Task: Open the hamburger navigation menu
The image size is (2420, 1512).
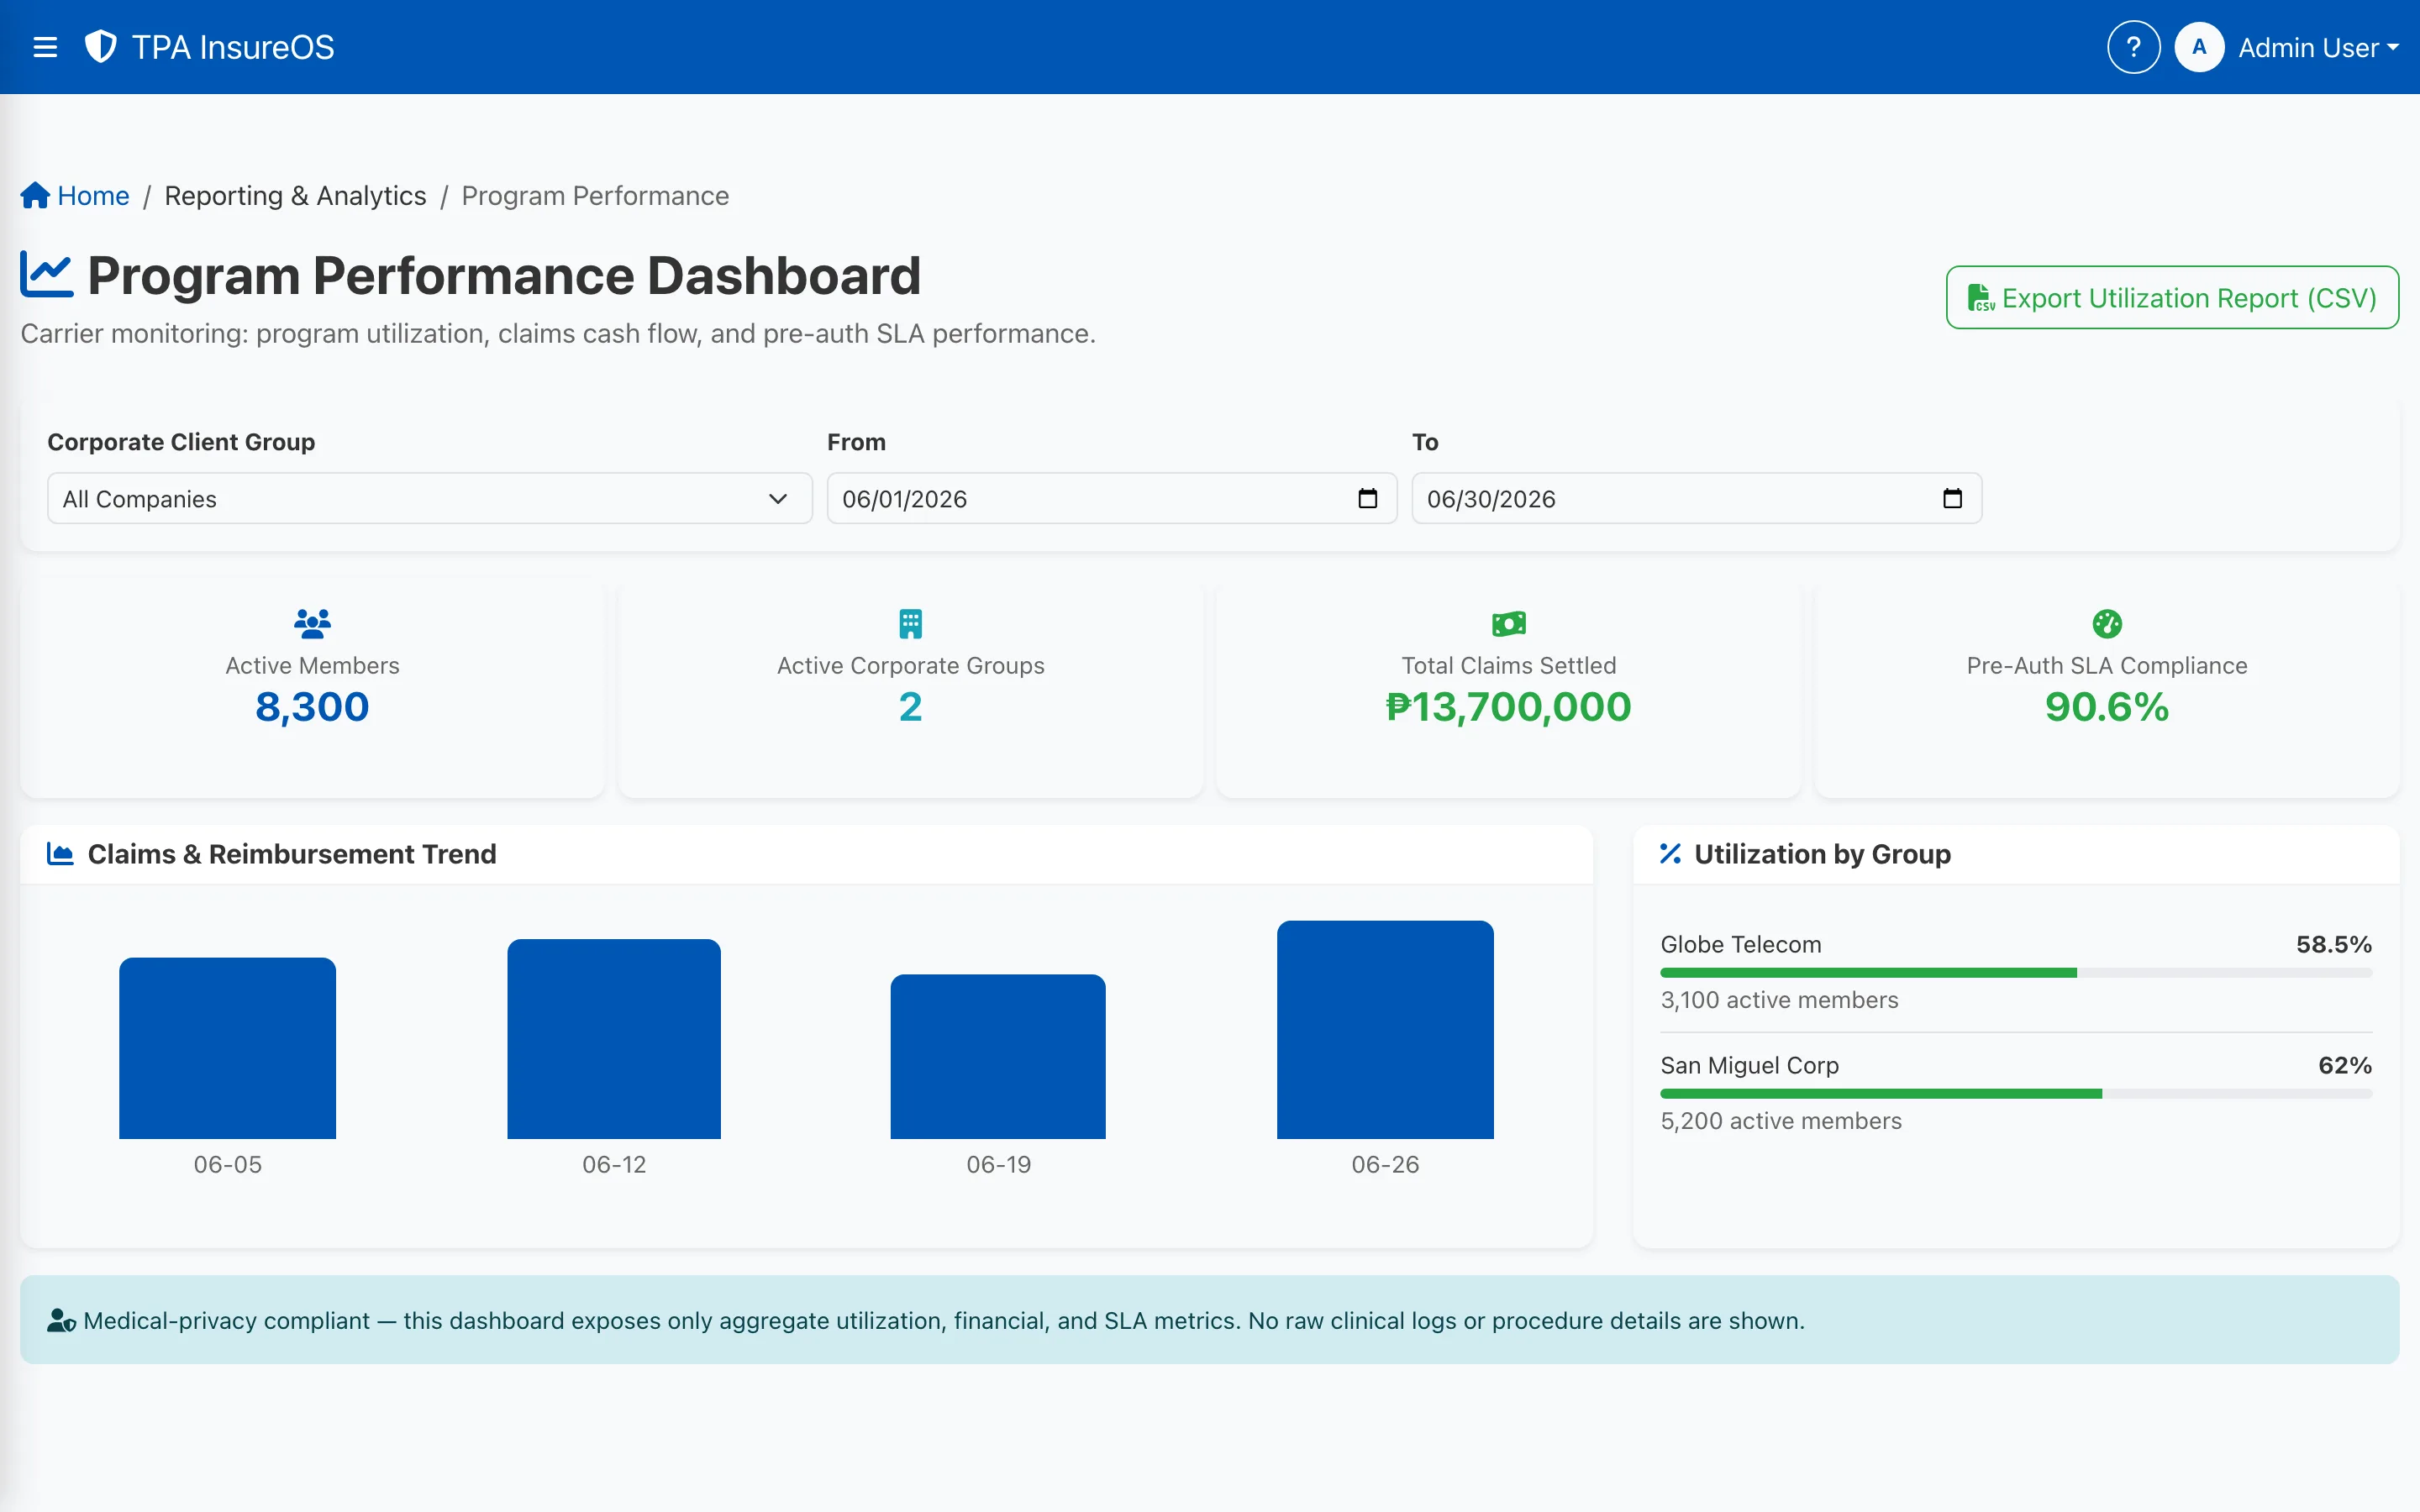Action: coord(45,47)
